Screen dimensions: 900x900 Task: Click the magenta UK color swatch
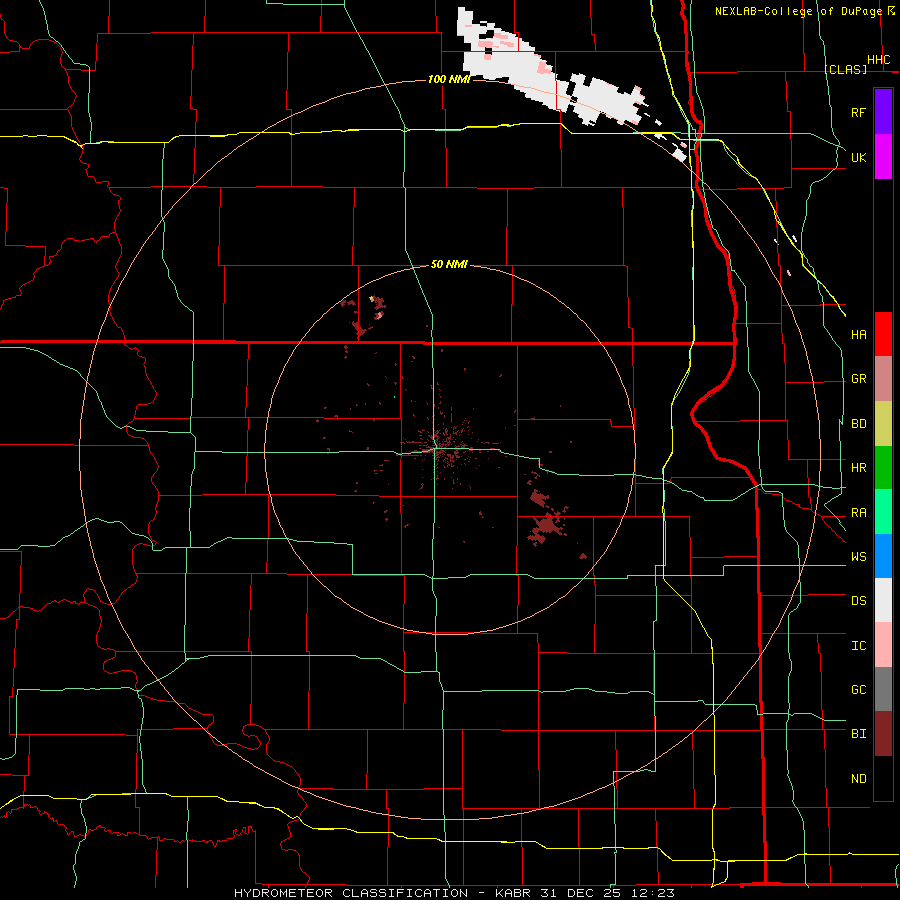click(883, 157)
